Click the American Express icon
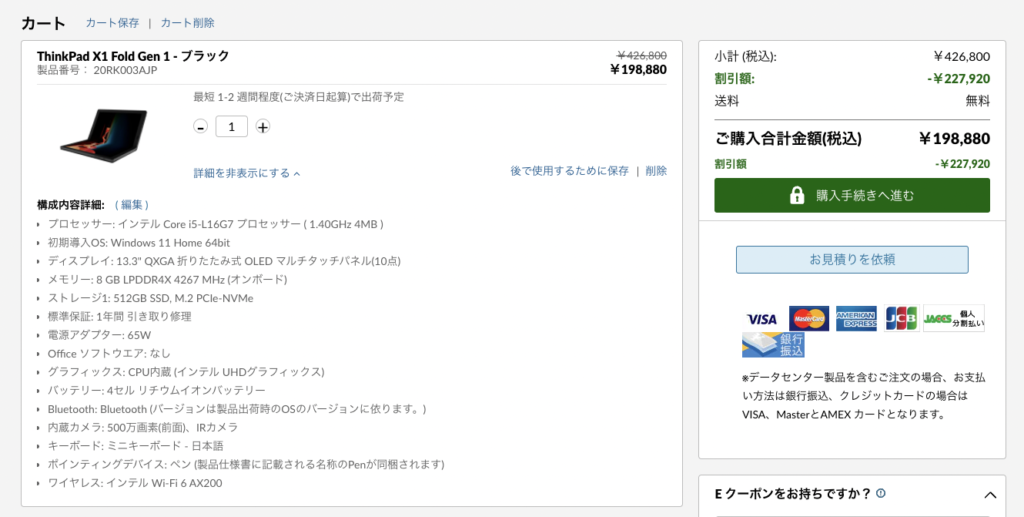This screenshot has height=517, width=1024. (856, 319)
